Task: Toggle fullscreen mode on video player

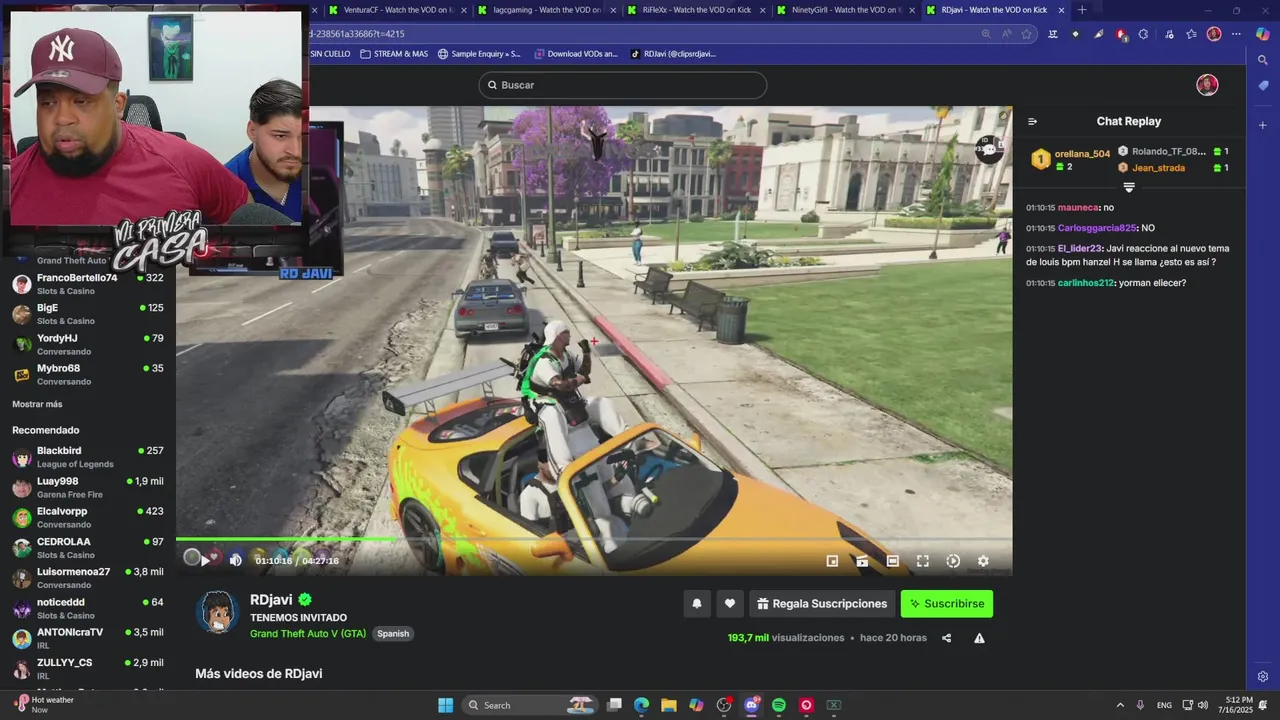Action: click(x=923, y=561)
